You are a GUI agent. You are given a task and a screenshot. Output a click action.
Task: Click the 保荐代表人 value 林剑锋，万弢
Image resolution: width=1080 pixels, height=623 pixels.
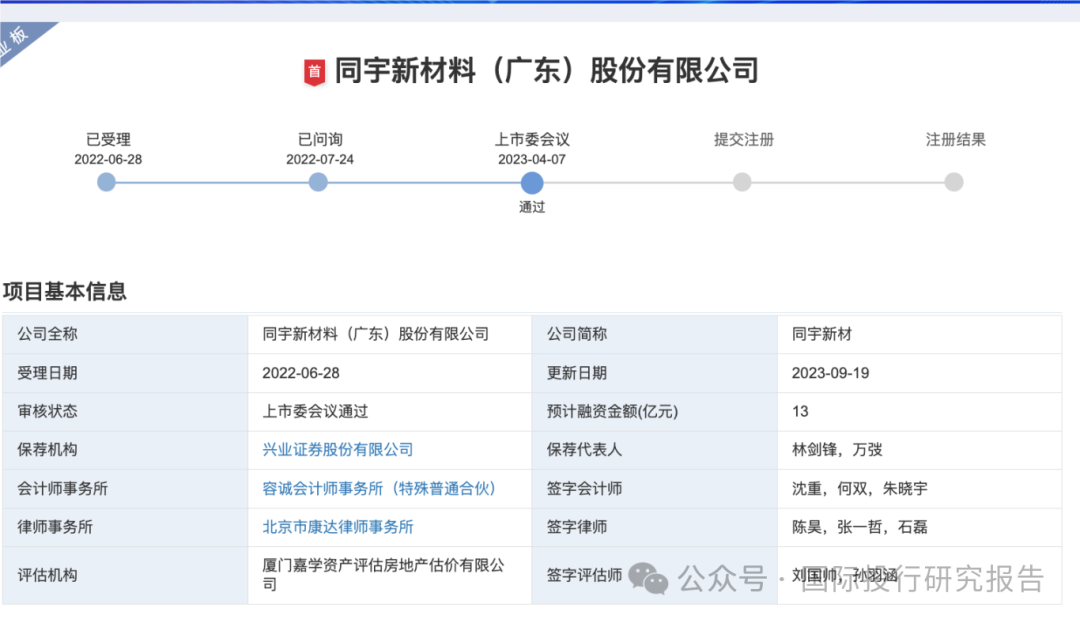click(x=837, y=450)
